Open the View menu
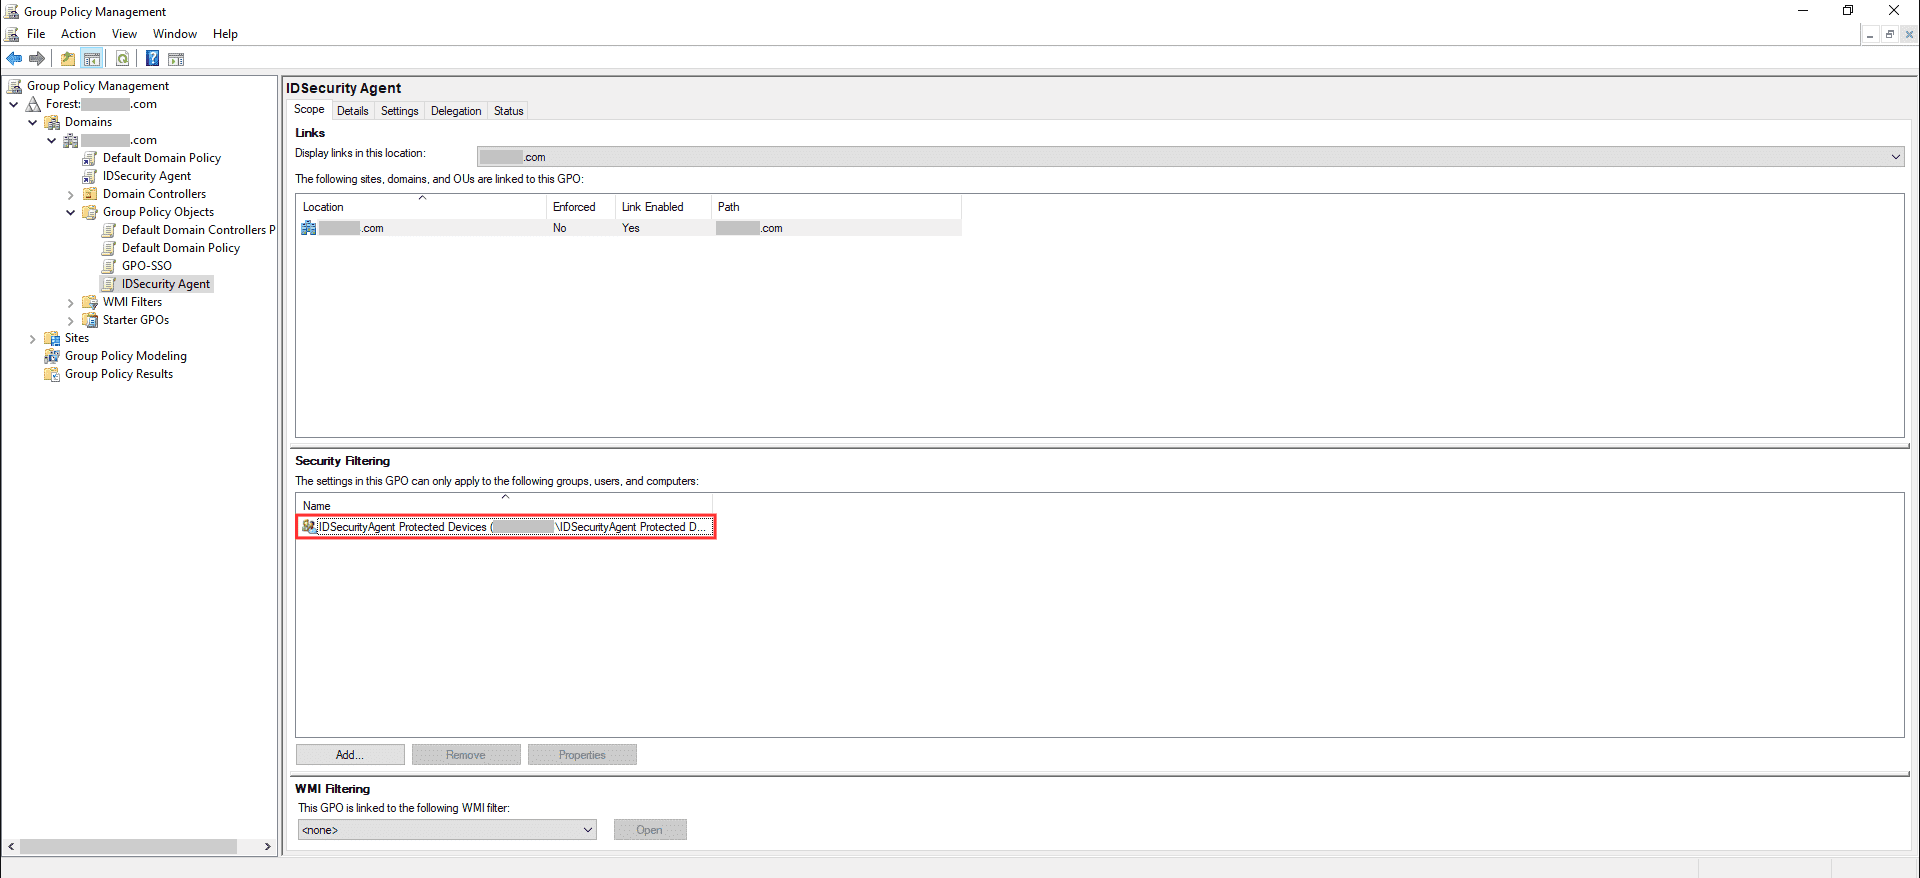Image resolution: width=1920 pixels, height=878 pixels. click(124, 34)
